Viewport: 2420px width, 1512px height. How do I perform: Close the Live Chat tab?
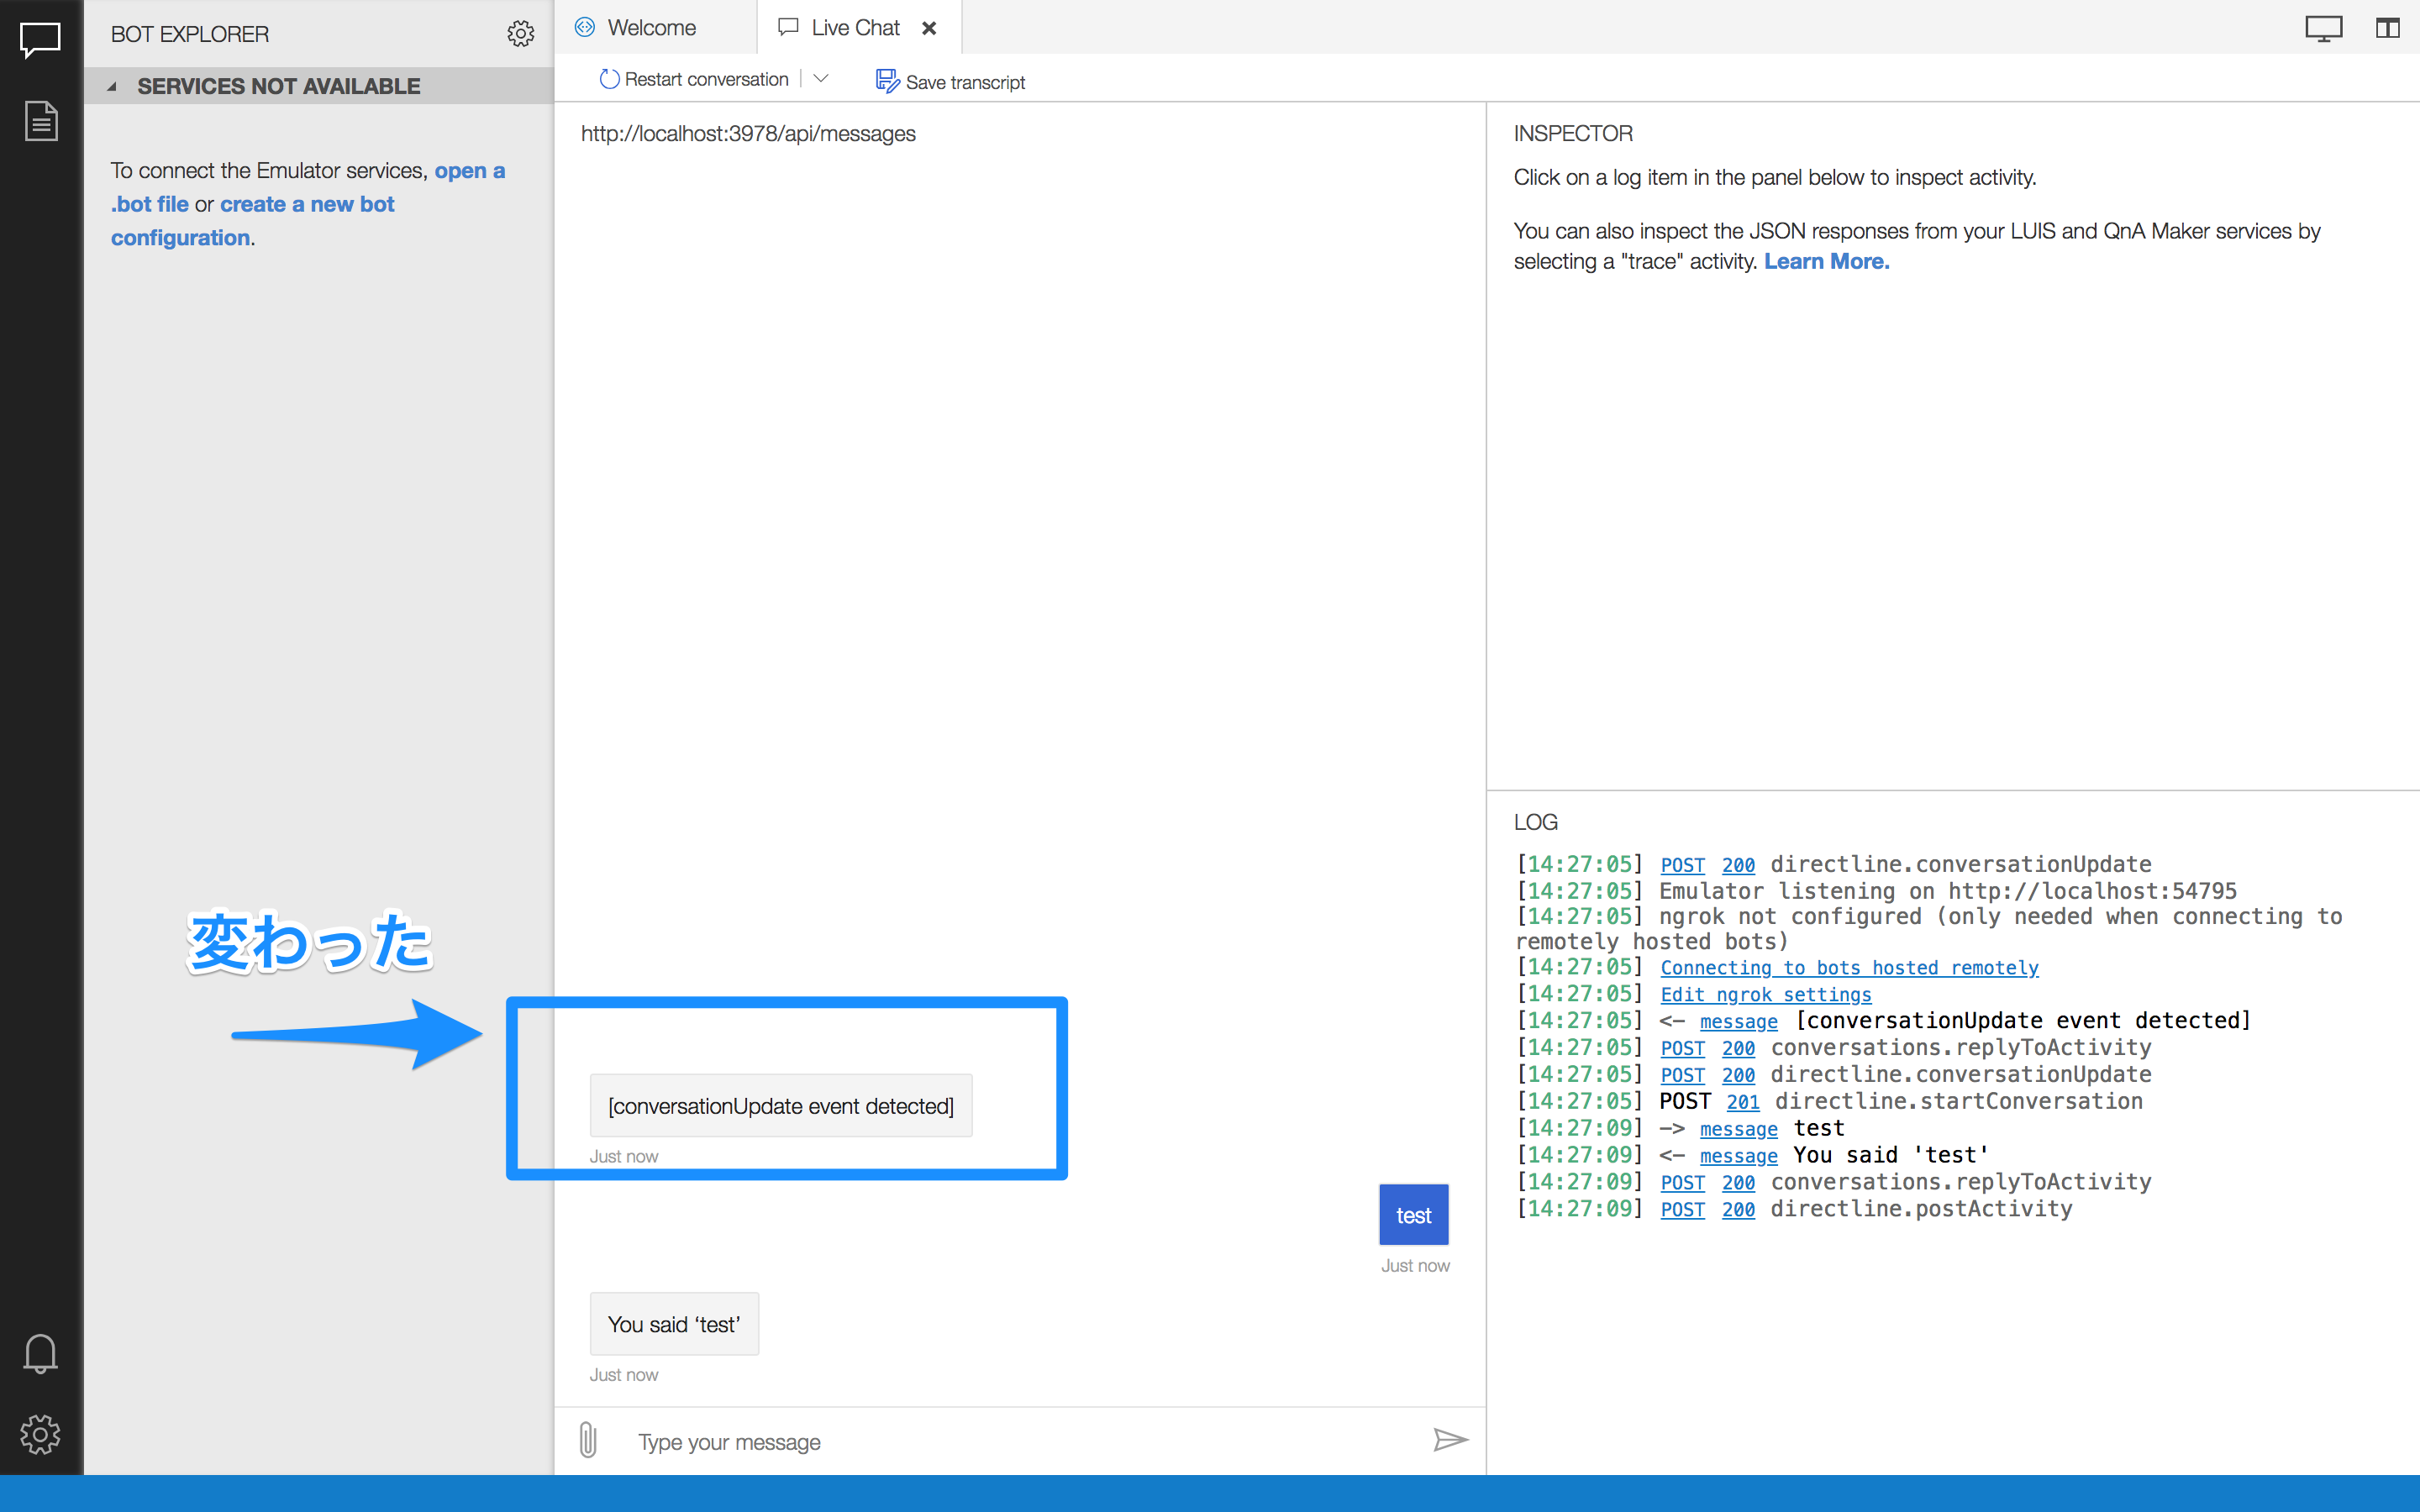(929, 28)
